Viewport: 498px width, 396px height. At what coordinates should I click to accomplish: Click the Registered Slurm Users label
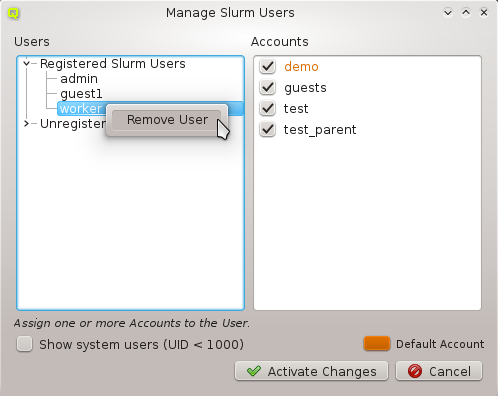pos(113,63)
